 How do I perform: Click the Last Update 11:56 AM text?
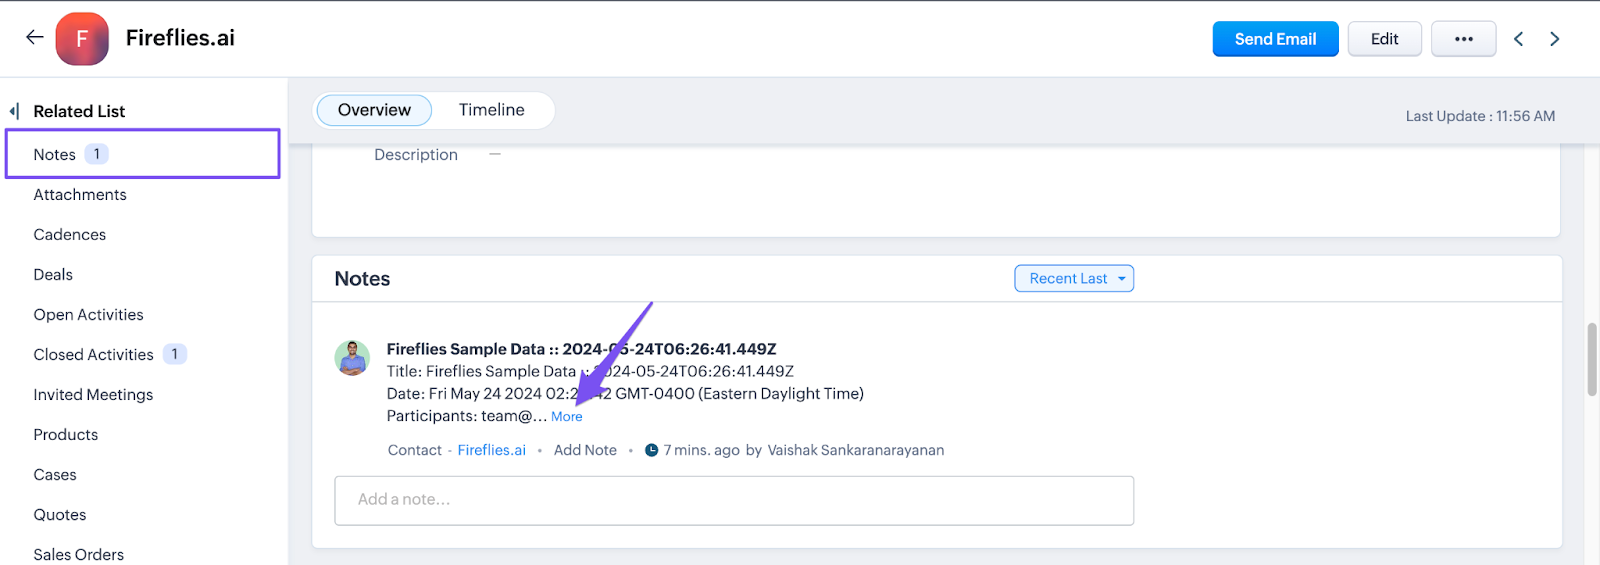pos(1480,116)
